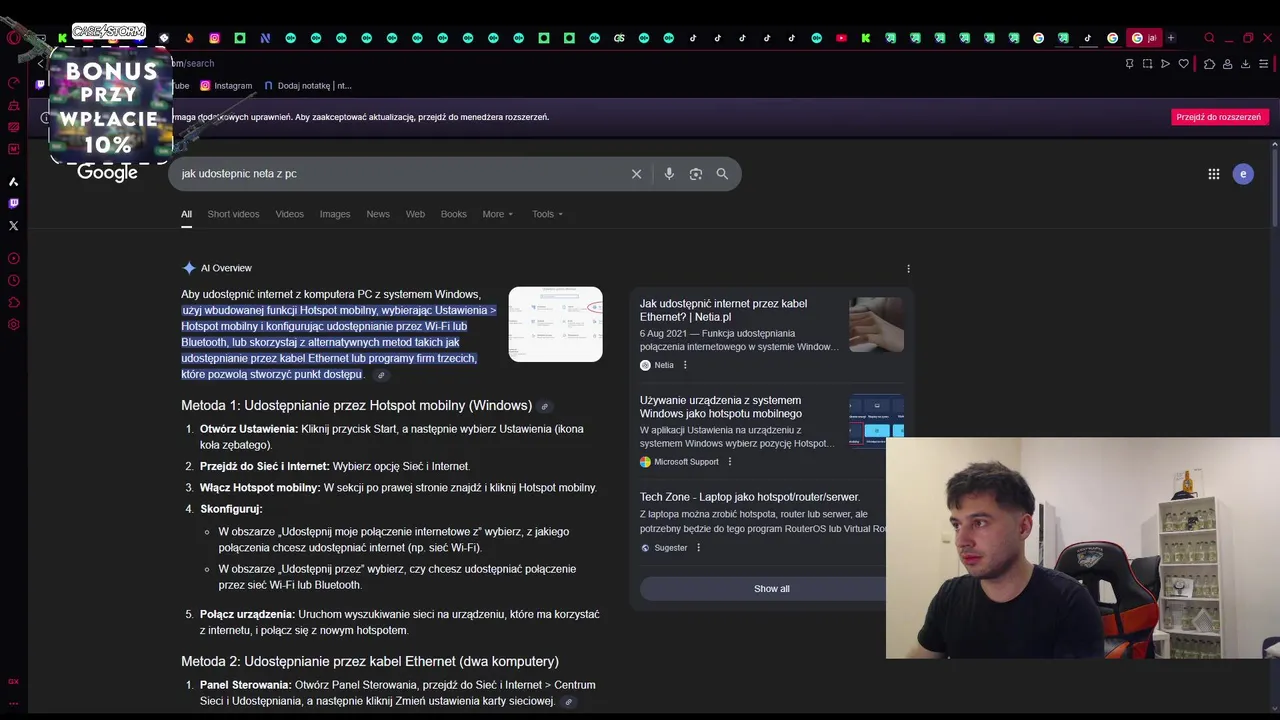Open downloads toolbar icon

pos(1245,63)
